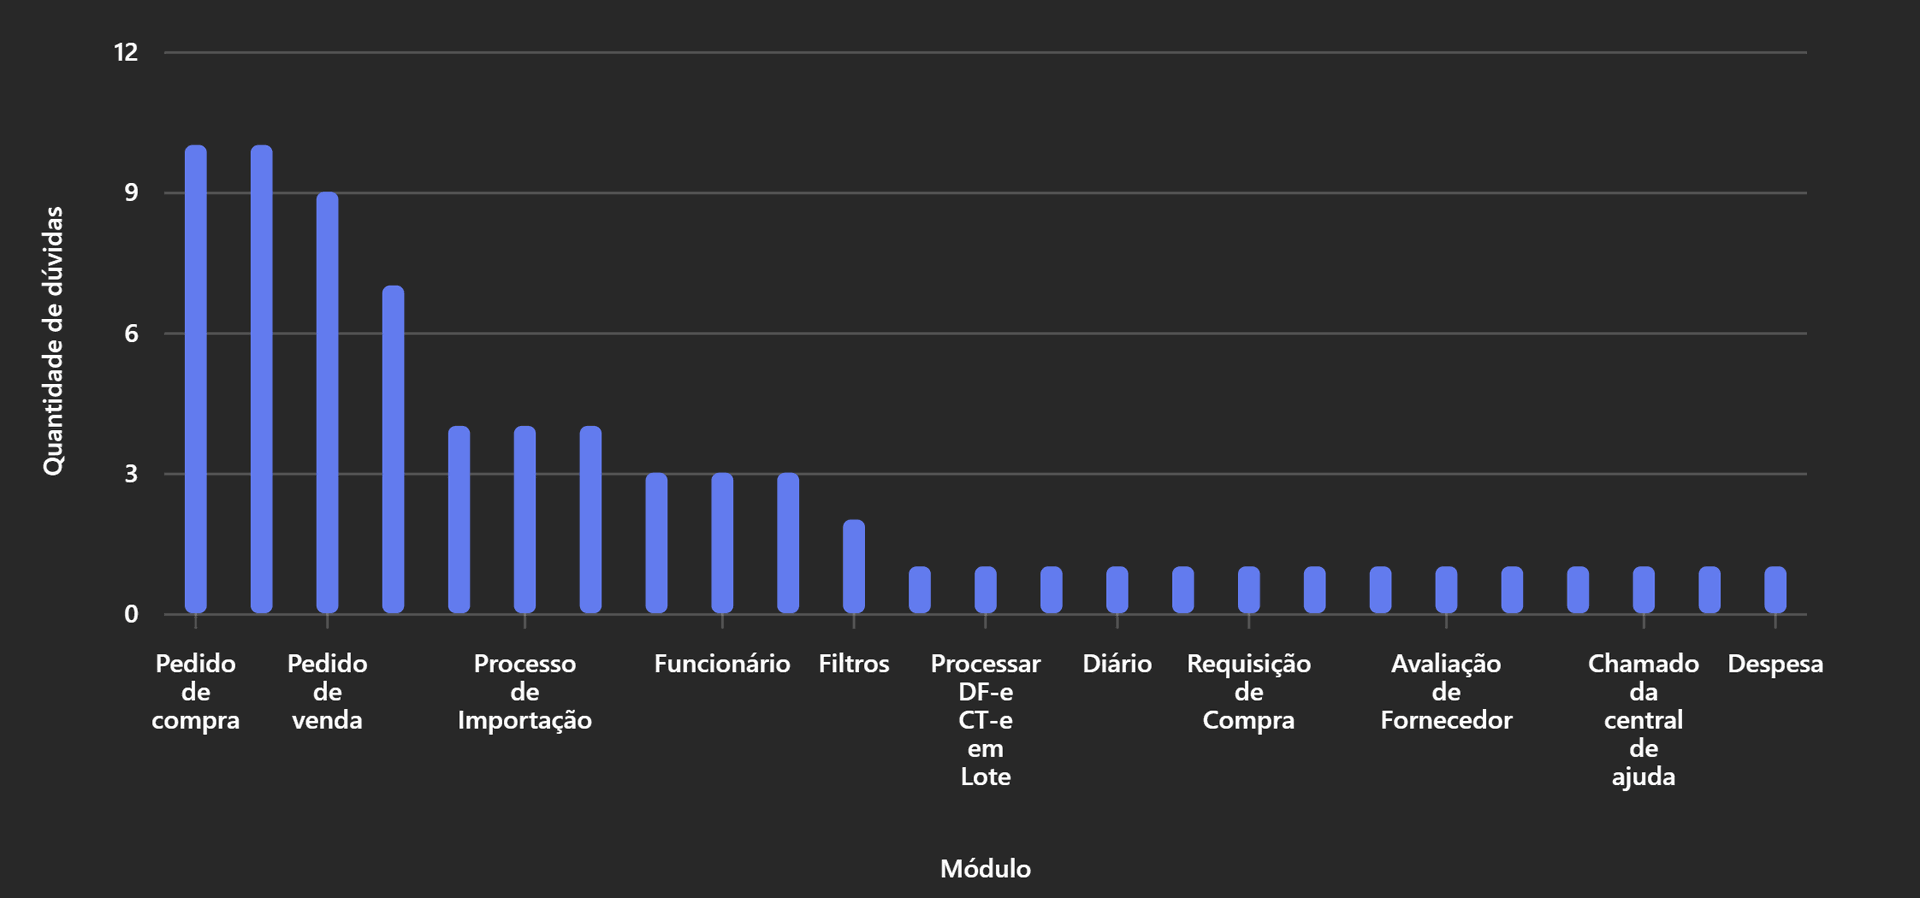
Task: Click the 9 tick label on y-axis
Action: [131, 193]
